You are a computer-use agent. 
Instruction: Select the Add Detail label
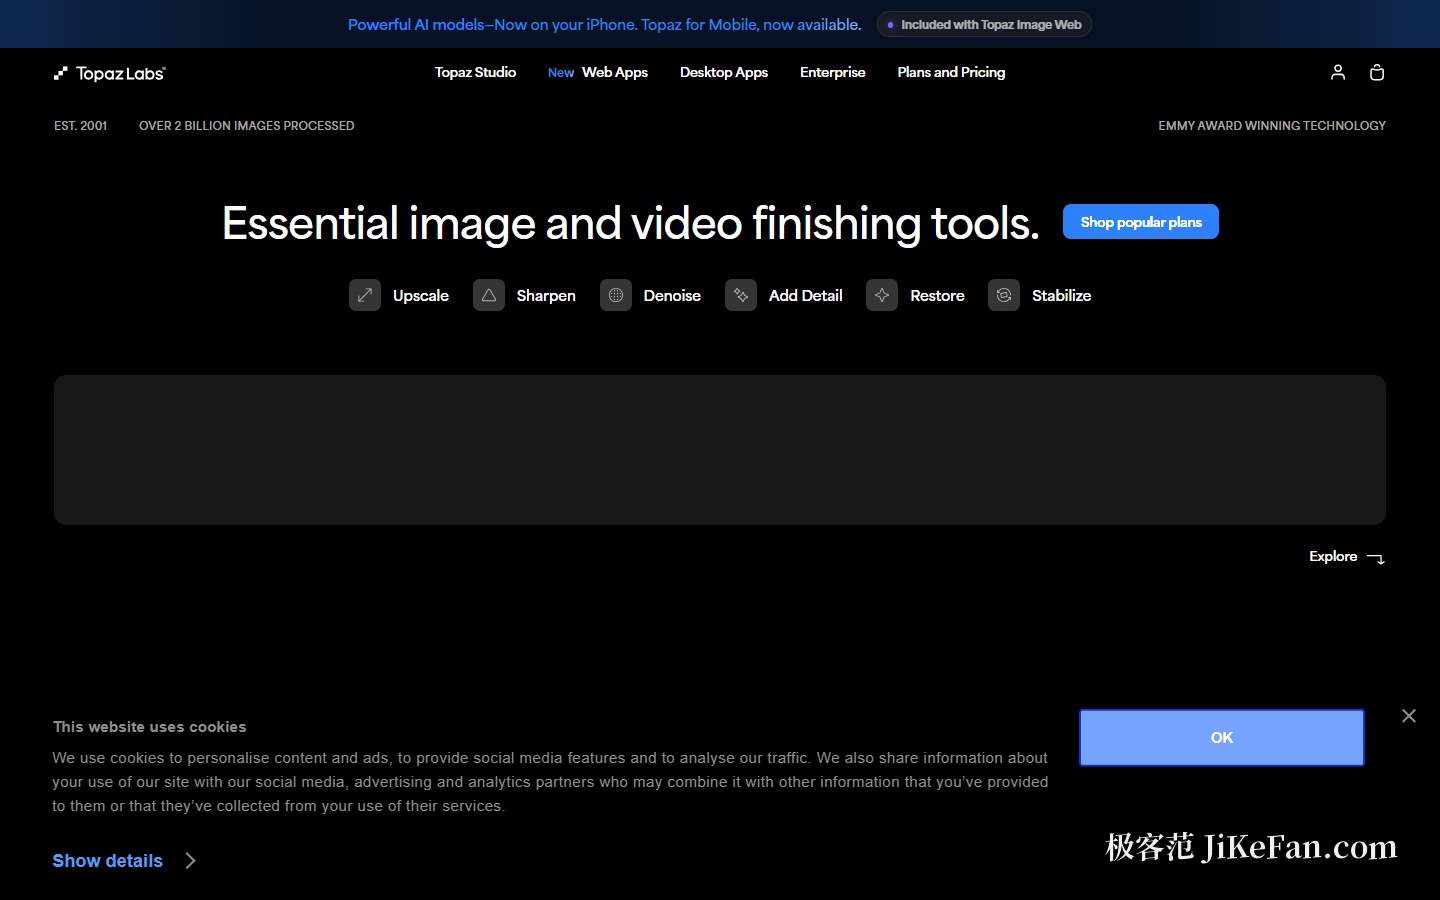pos(806,295)
